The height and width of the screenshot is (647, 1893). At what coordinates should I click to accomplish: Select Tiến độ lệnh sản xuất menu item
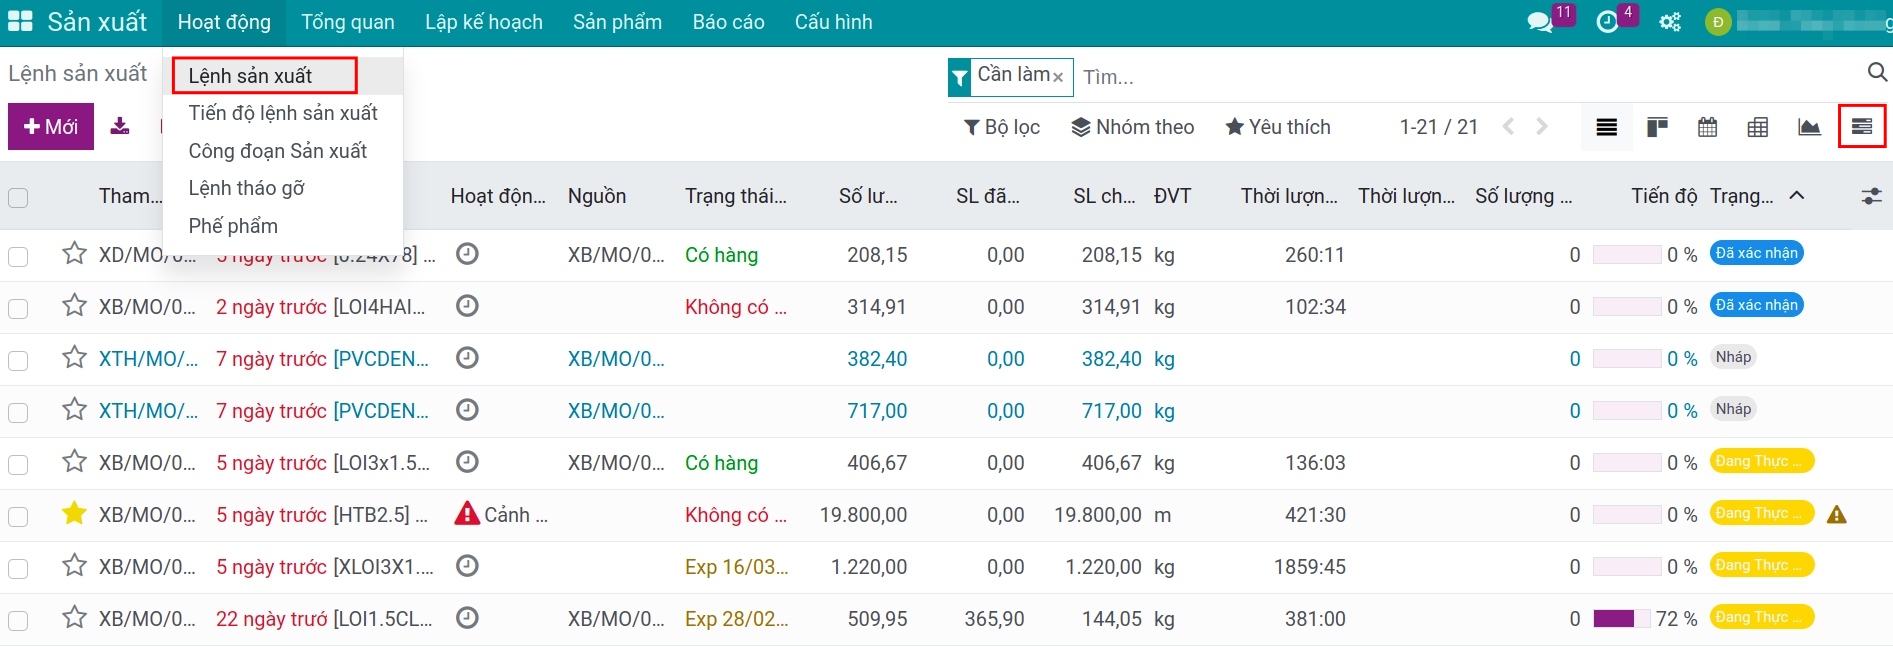point(283,113)
